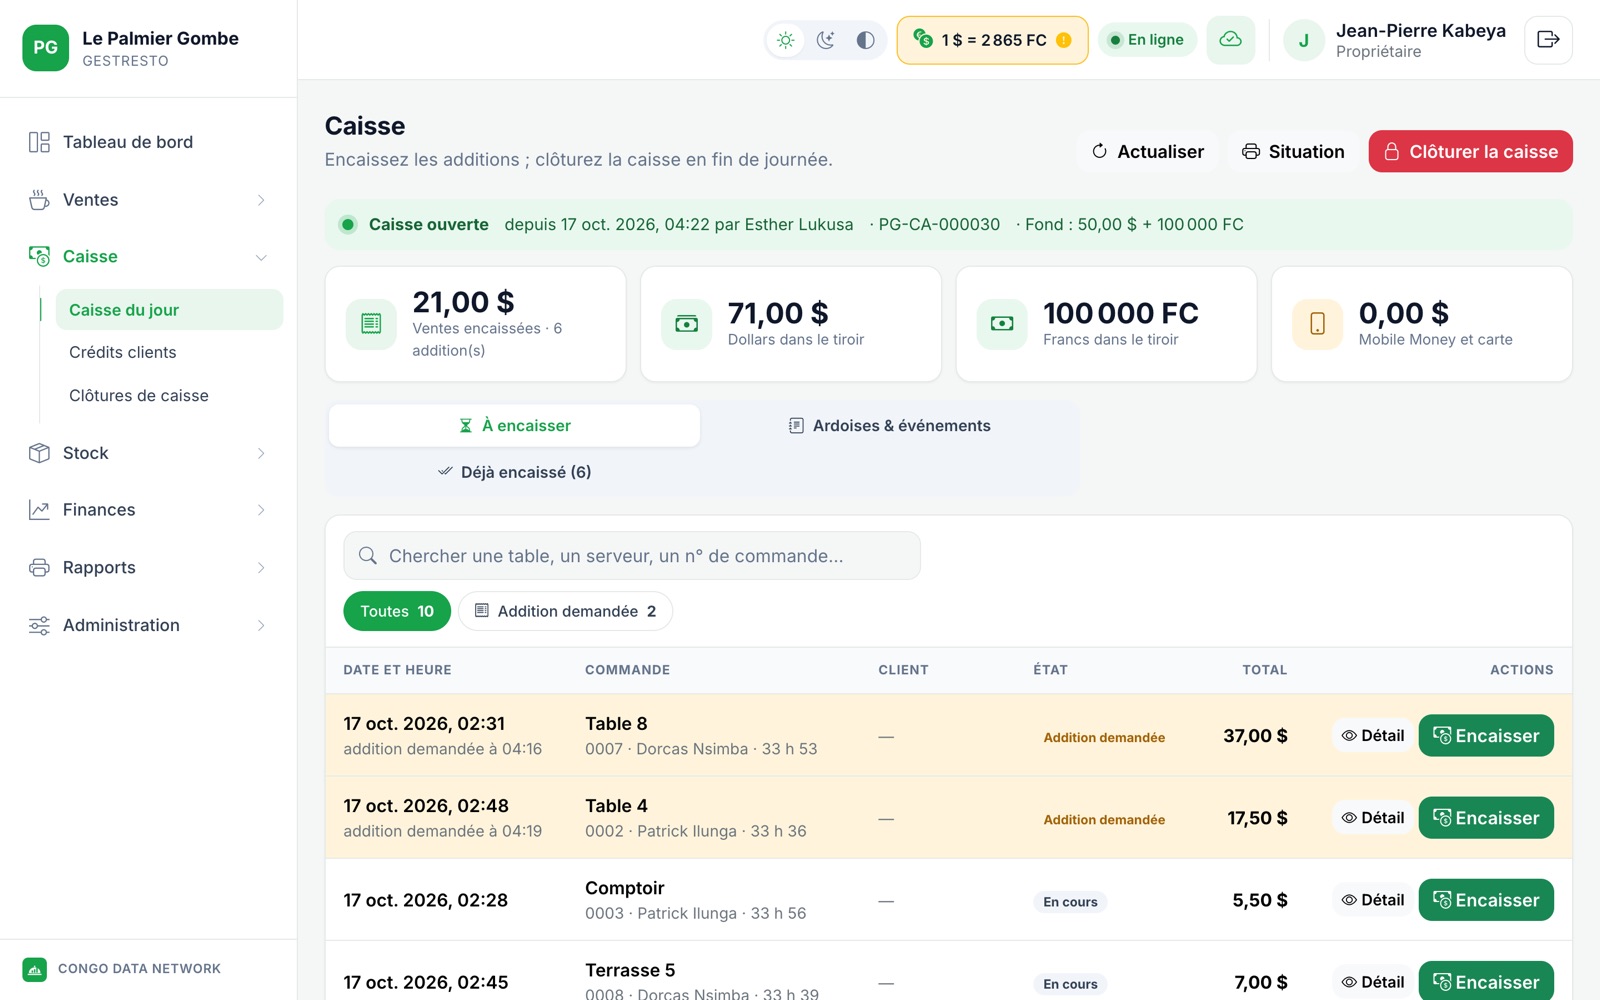The width and height of the screenshot is (1600, 1000).
Task: Open Clôtures de caisse submenu
Action: pos(169,395)
